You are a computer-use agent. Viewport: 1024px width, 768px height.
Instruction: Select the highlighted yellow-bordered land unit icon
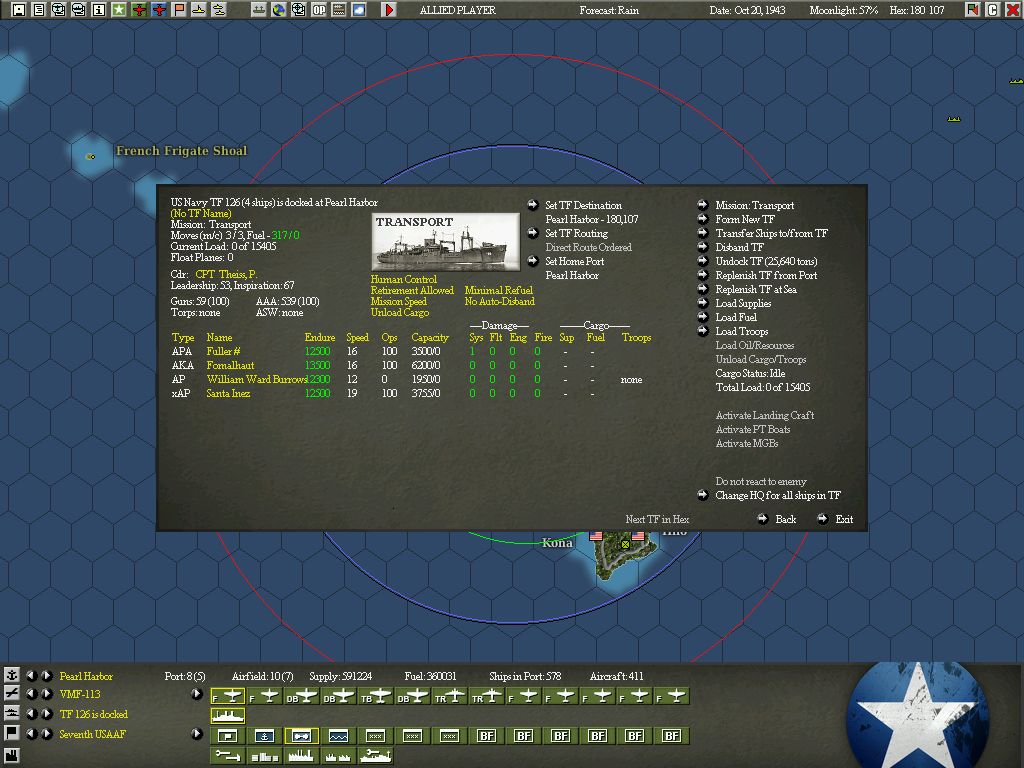[301, 736]
